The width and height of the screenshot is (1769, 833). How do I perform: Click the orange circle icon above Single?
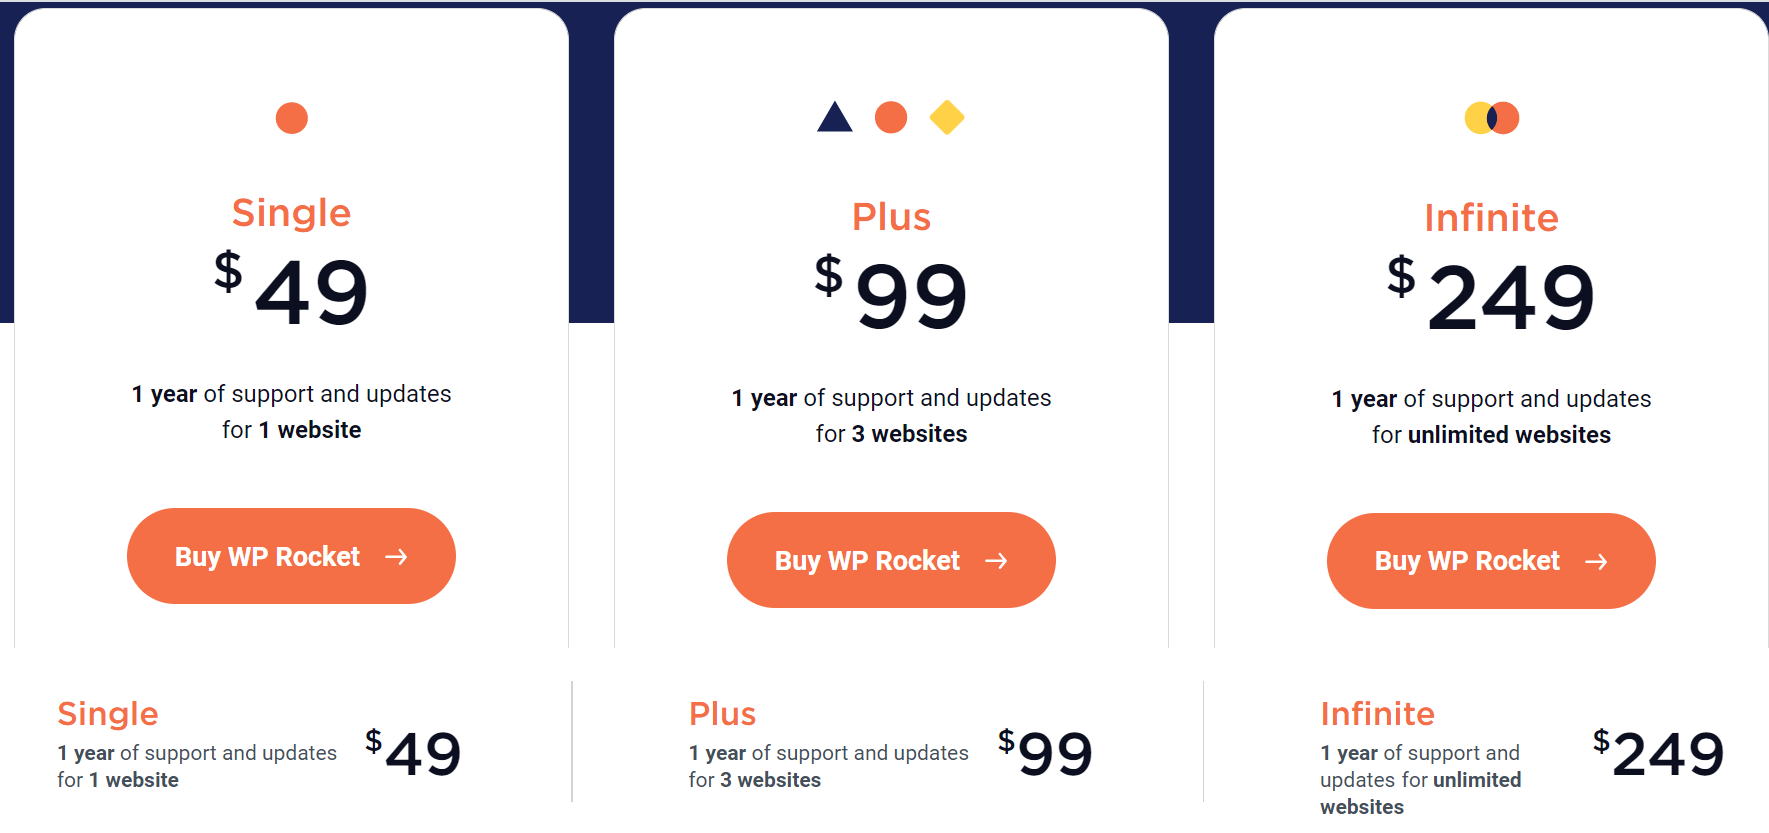291,118
